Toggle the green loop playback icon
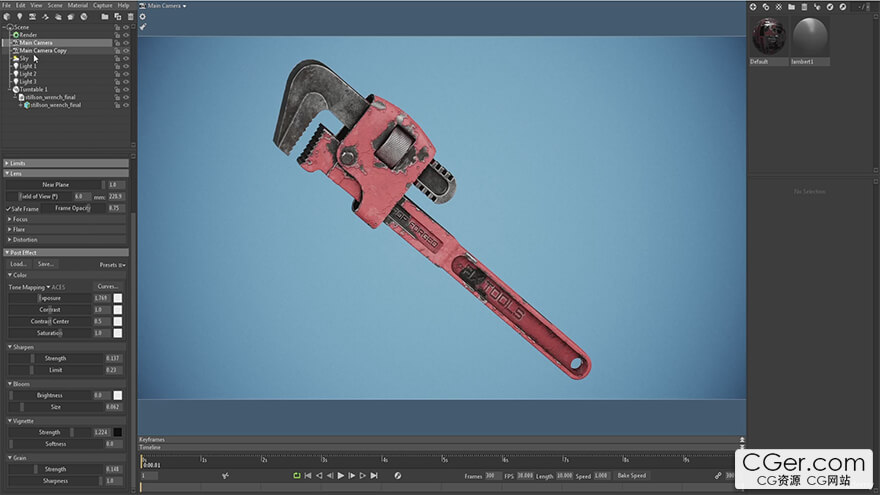The width and height of the screenshot is (880, 495). [297, 476]
